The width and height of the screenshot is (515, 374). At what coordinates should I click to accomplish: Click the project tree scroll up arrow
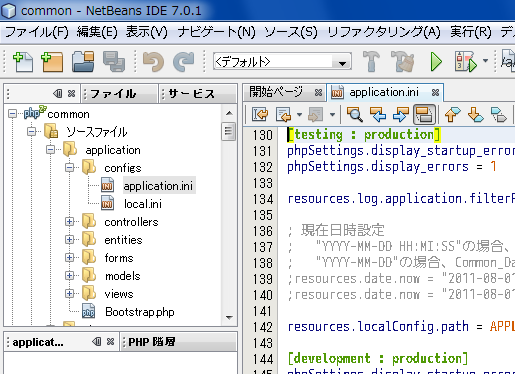click(x=229, y=113)
